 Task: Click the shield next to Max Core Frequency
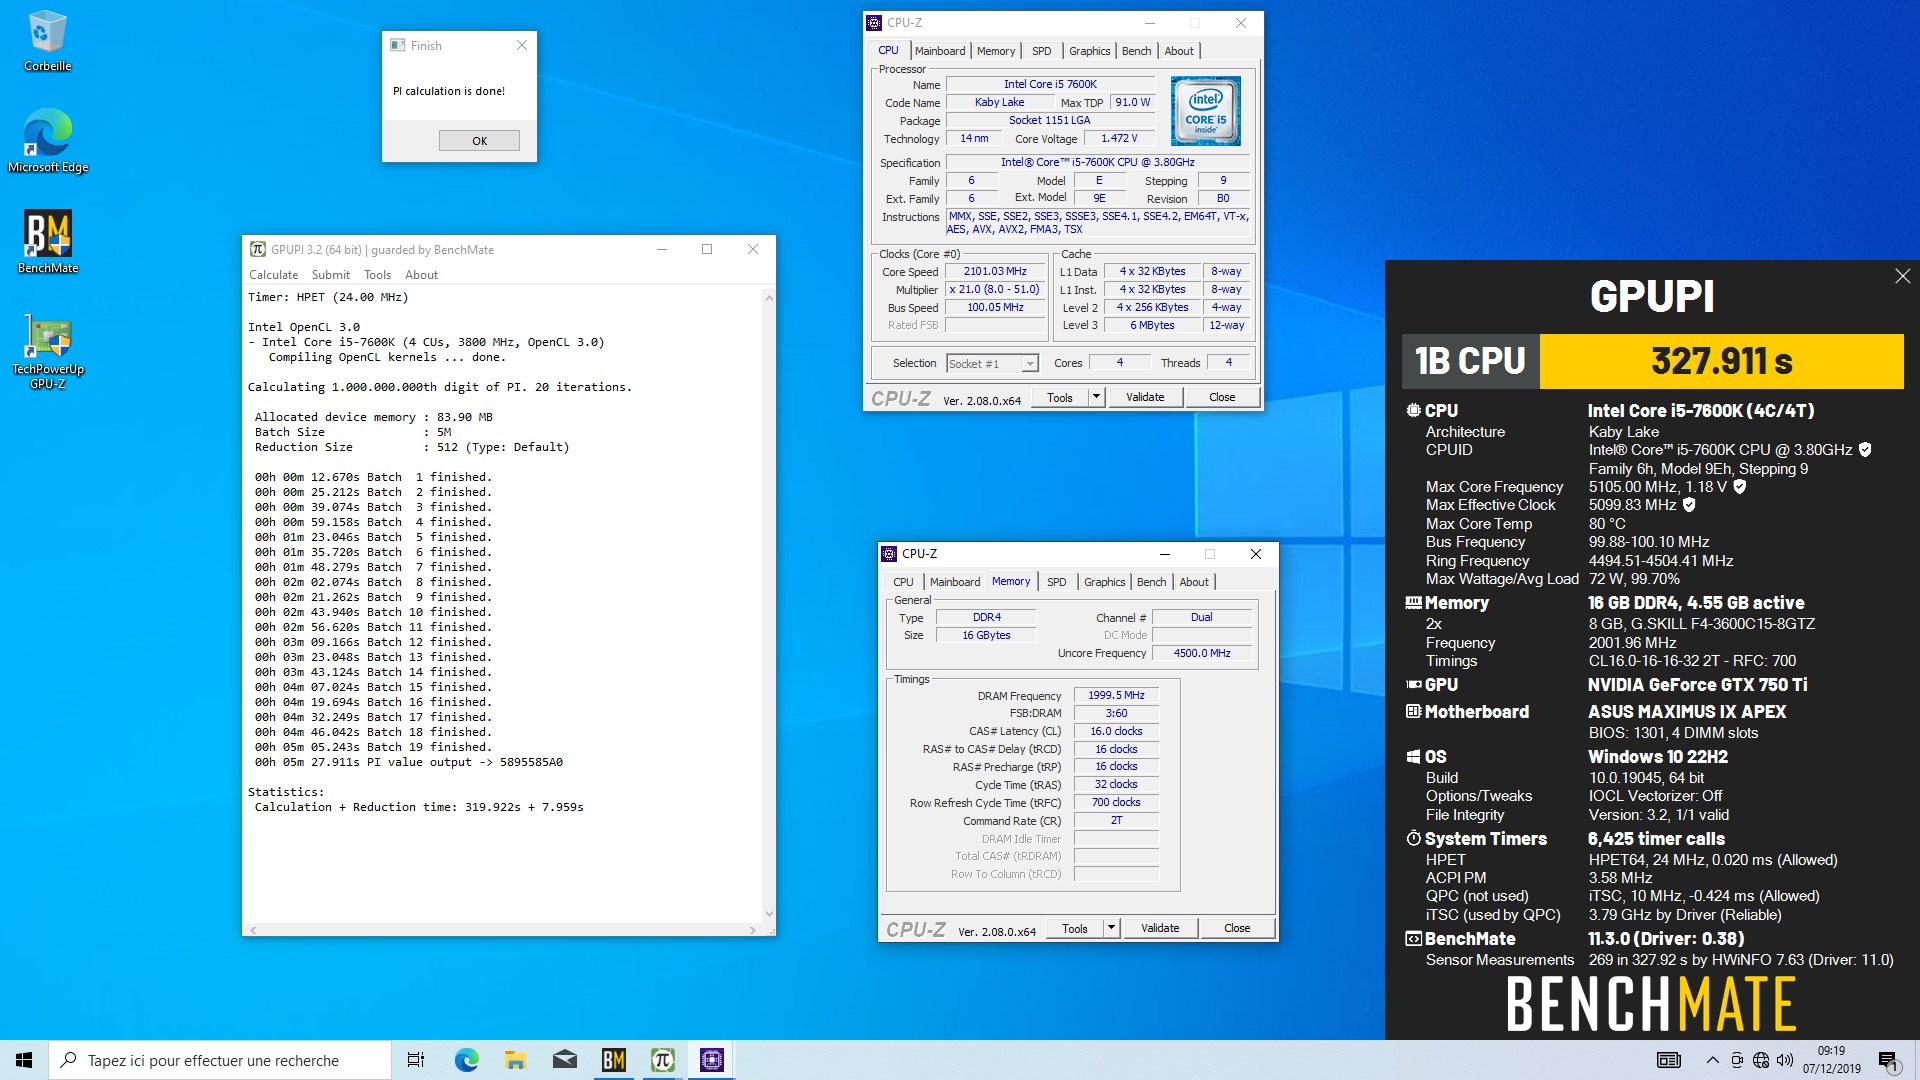(1740, 487)
